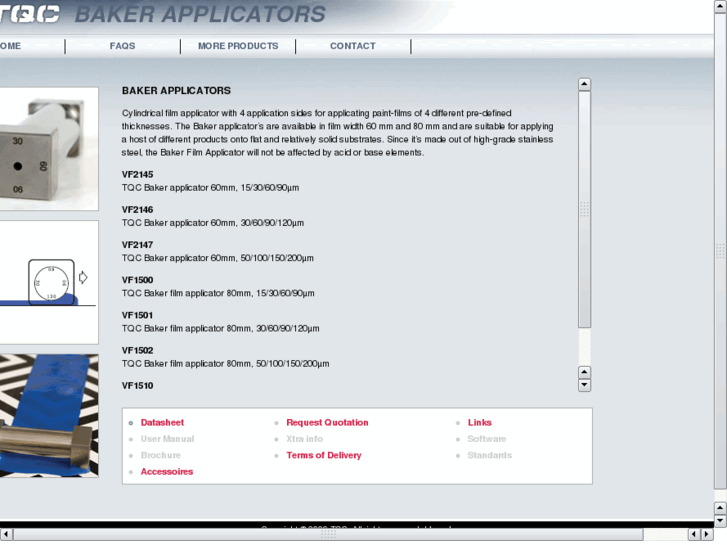Screen dimensions: 727x545
Task: Click the 60mm 30/60/90/120µm description line
Action: coord(213,223)
